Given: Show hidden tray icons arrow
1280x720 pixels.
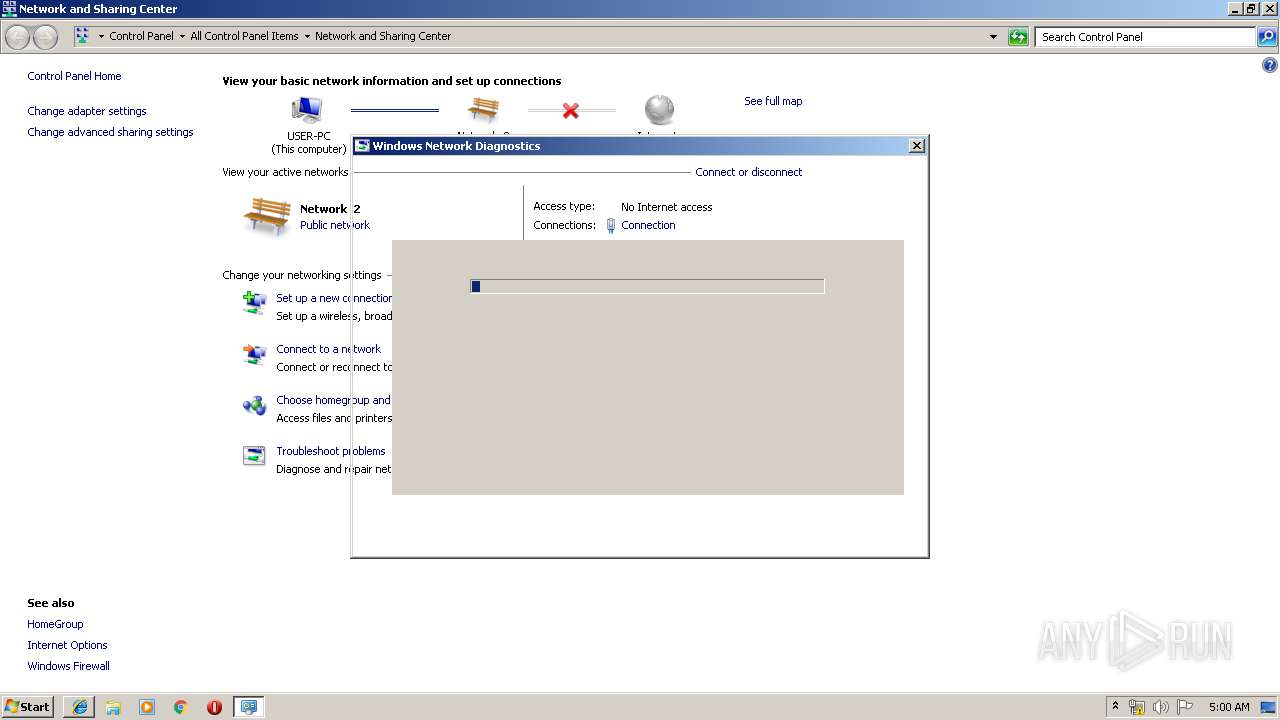Looking at the screenshot, I should click(x=1115, y=706).
